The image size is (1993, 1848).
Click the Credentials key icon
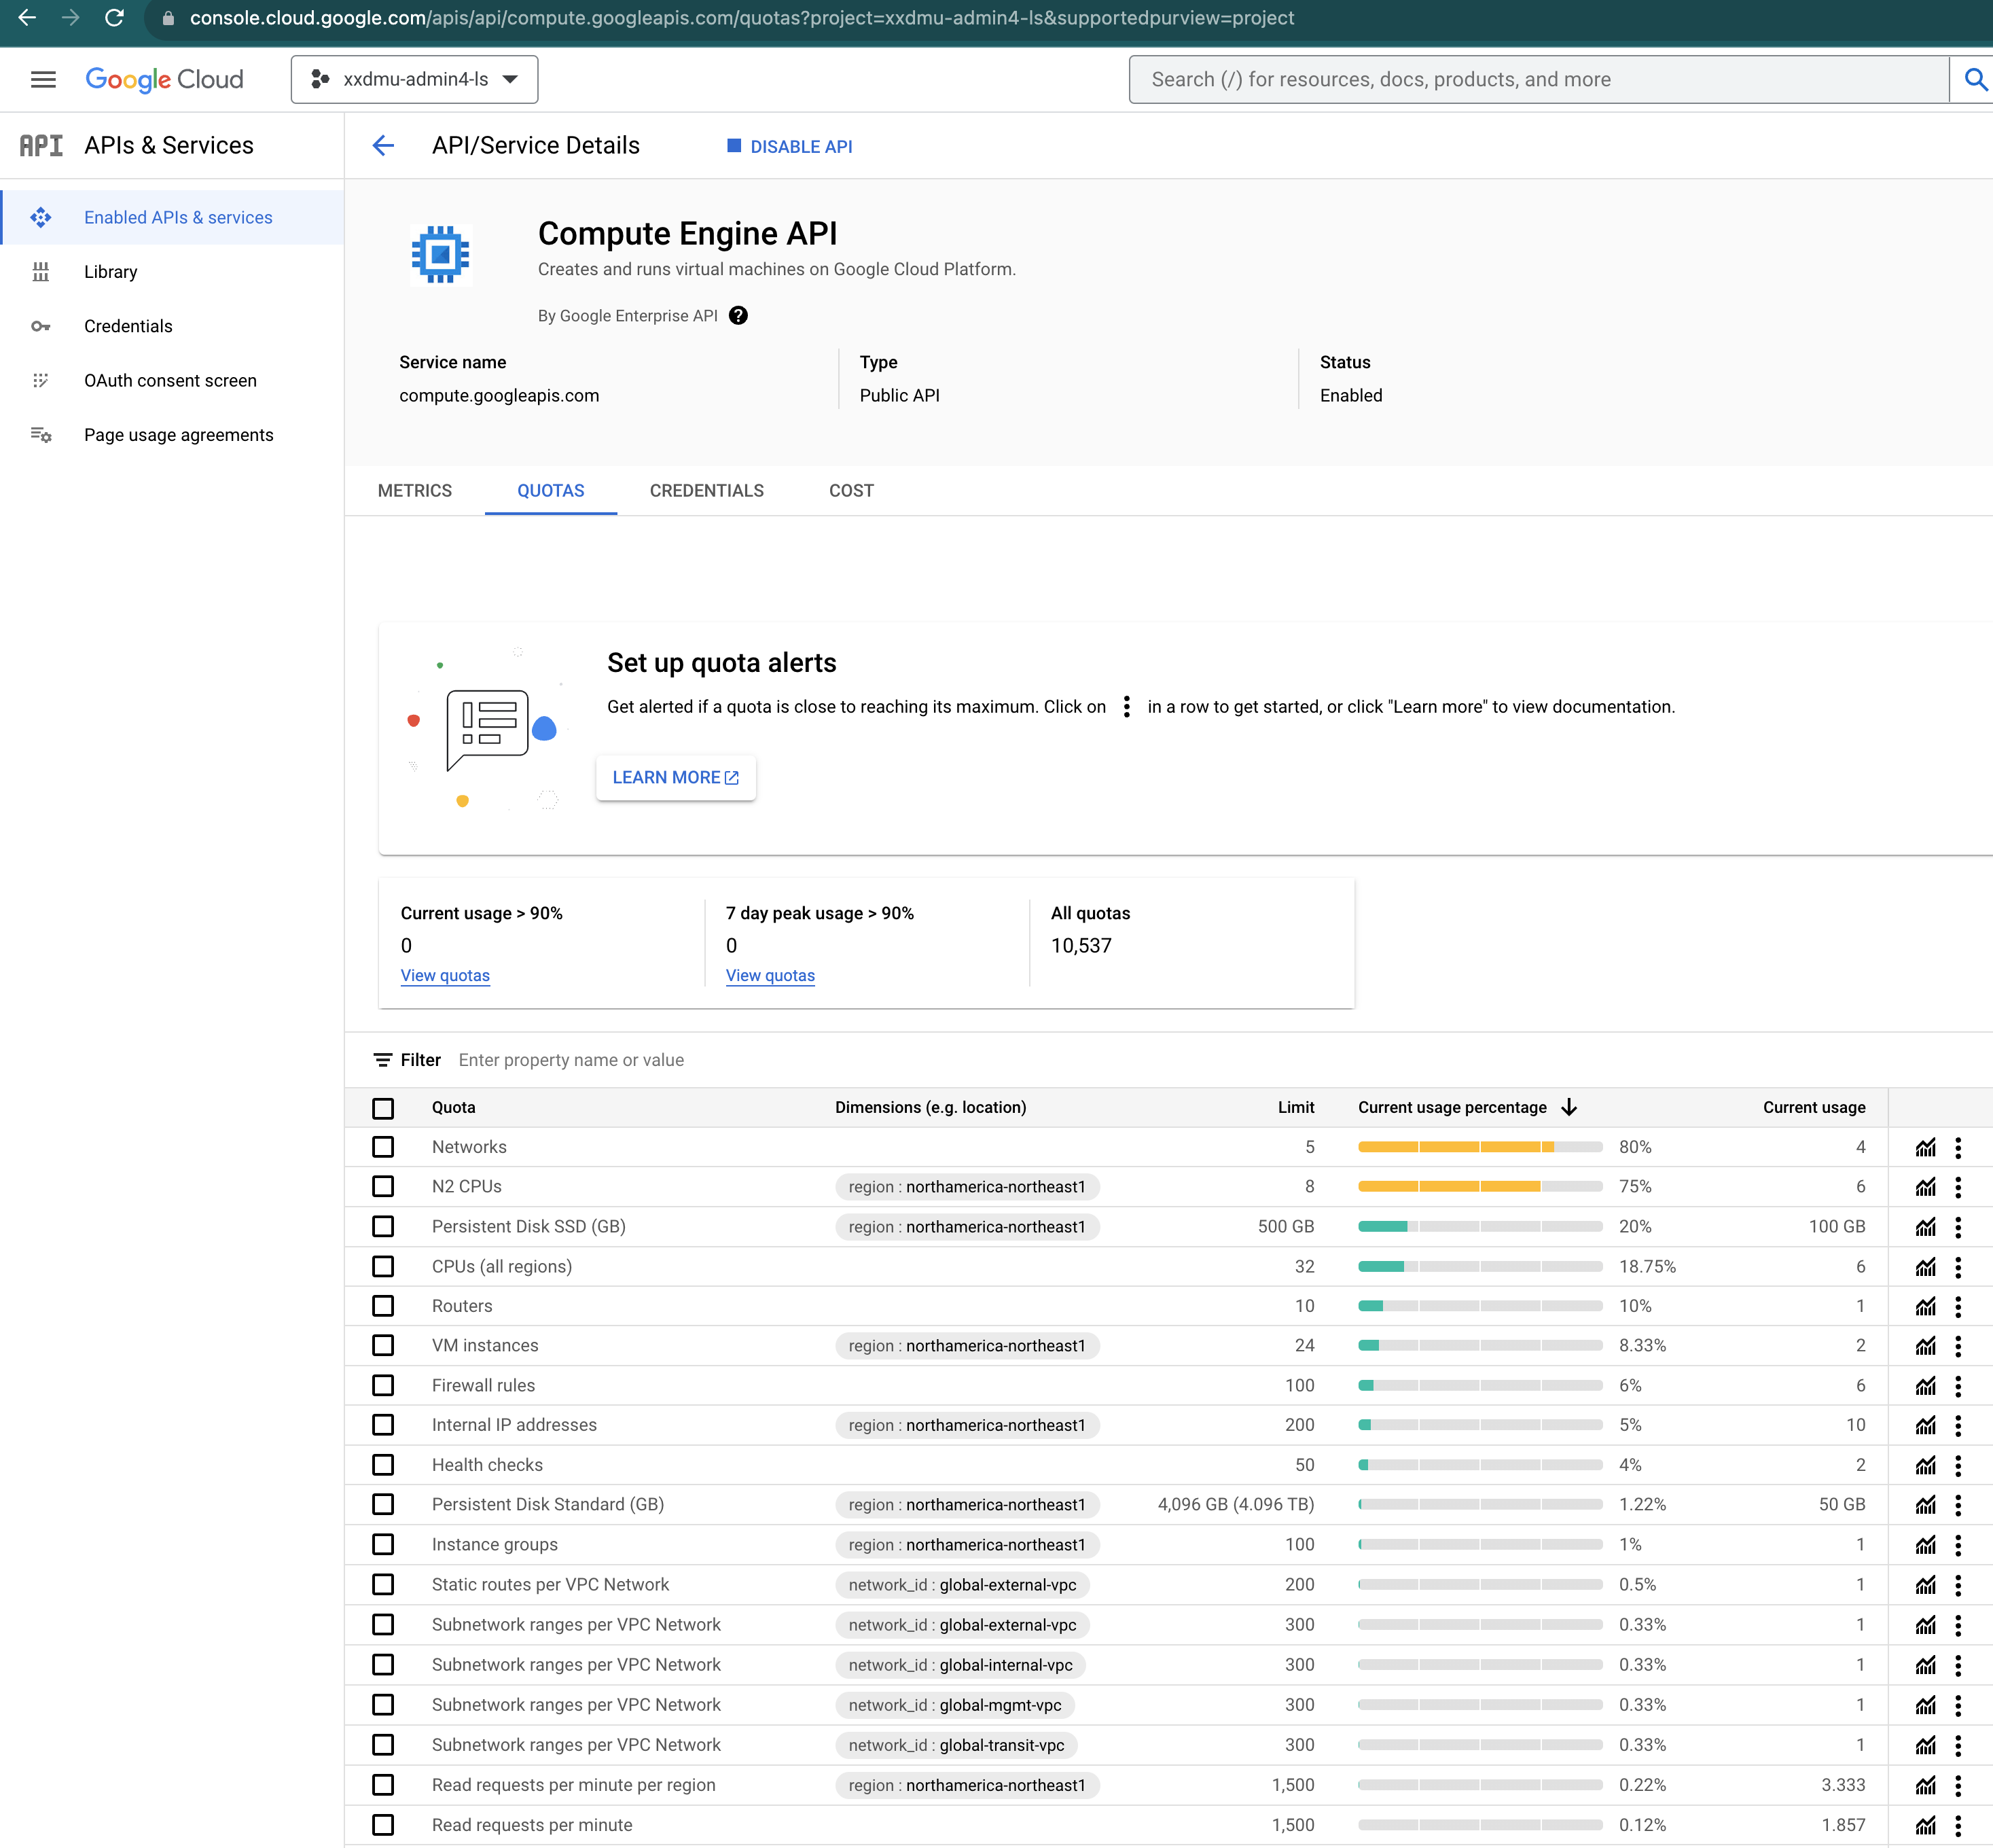pos(41,326)
